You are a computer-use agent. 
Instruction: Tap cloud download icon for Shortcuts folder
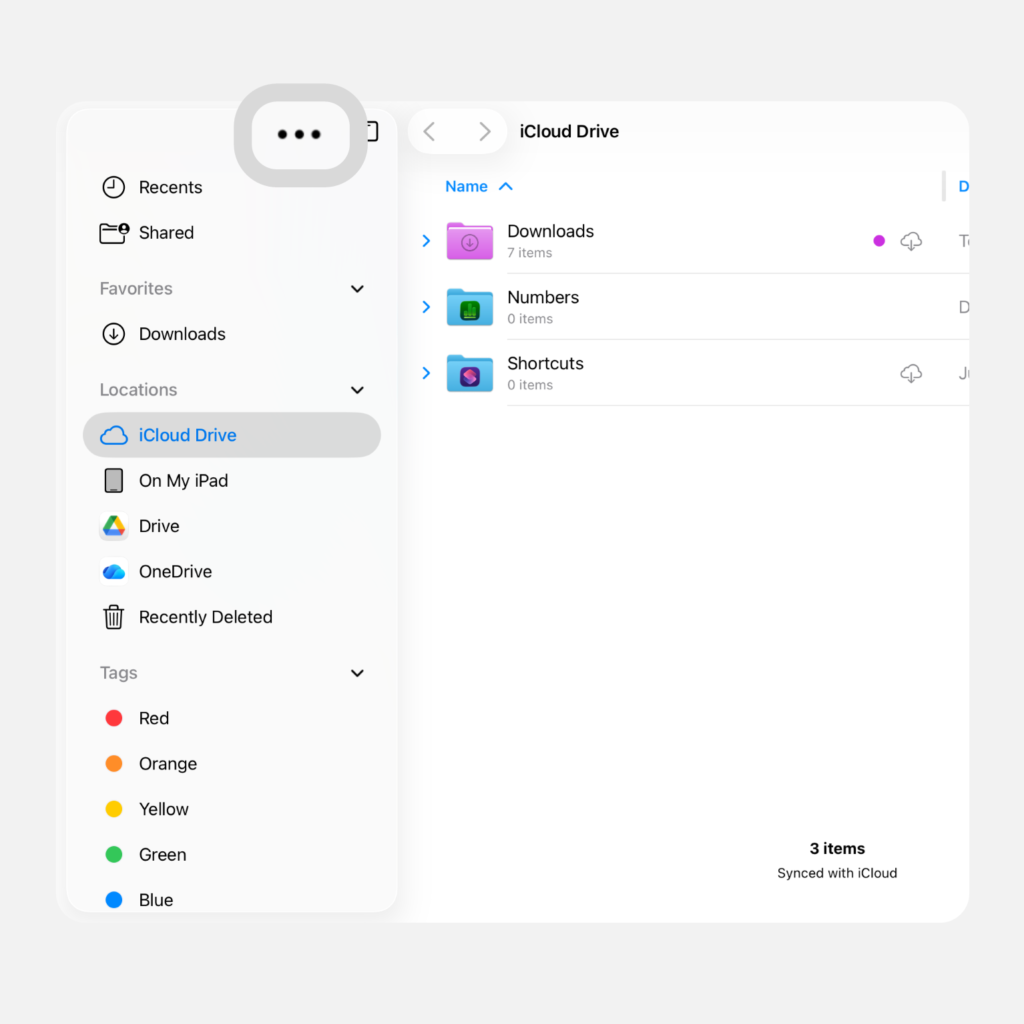(x=911, y=373)
